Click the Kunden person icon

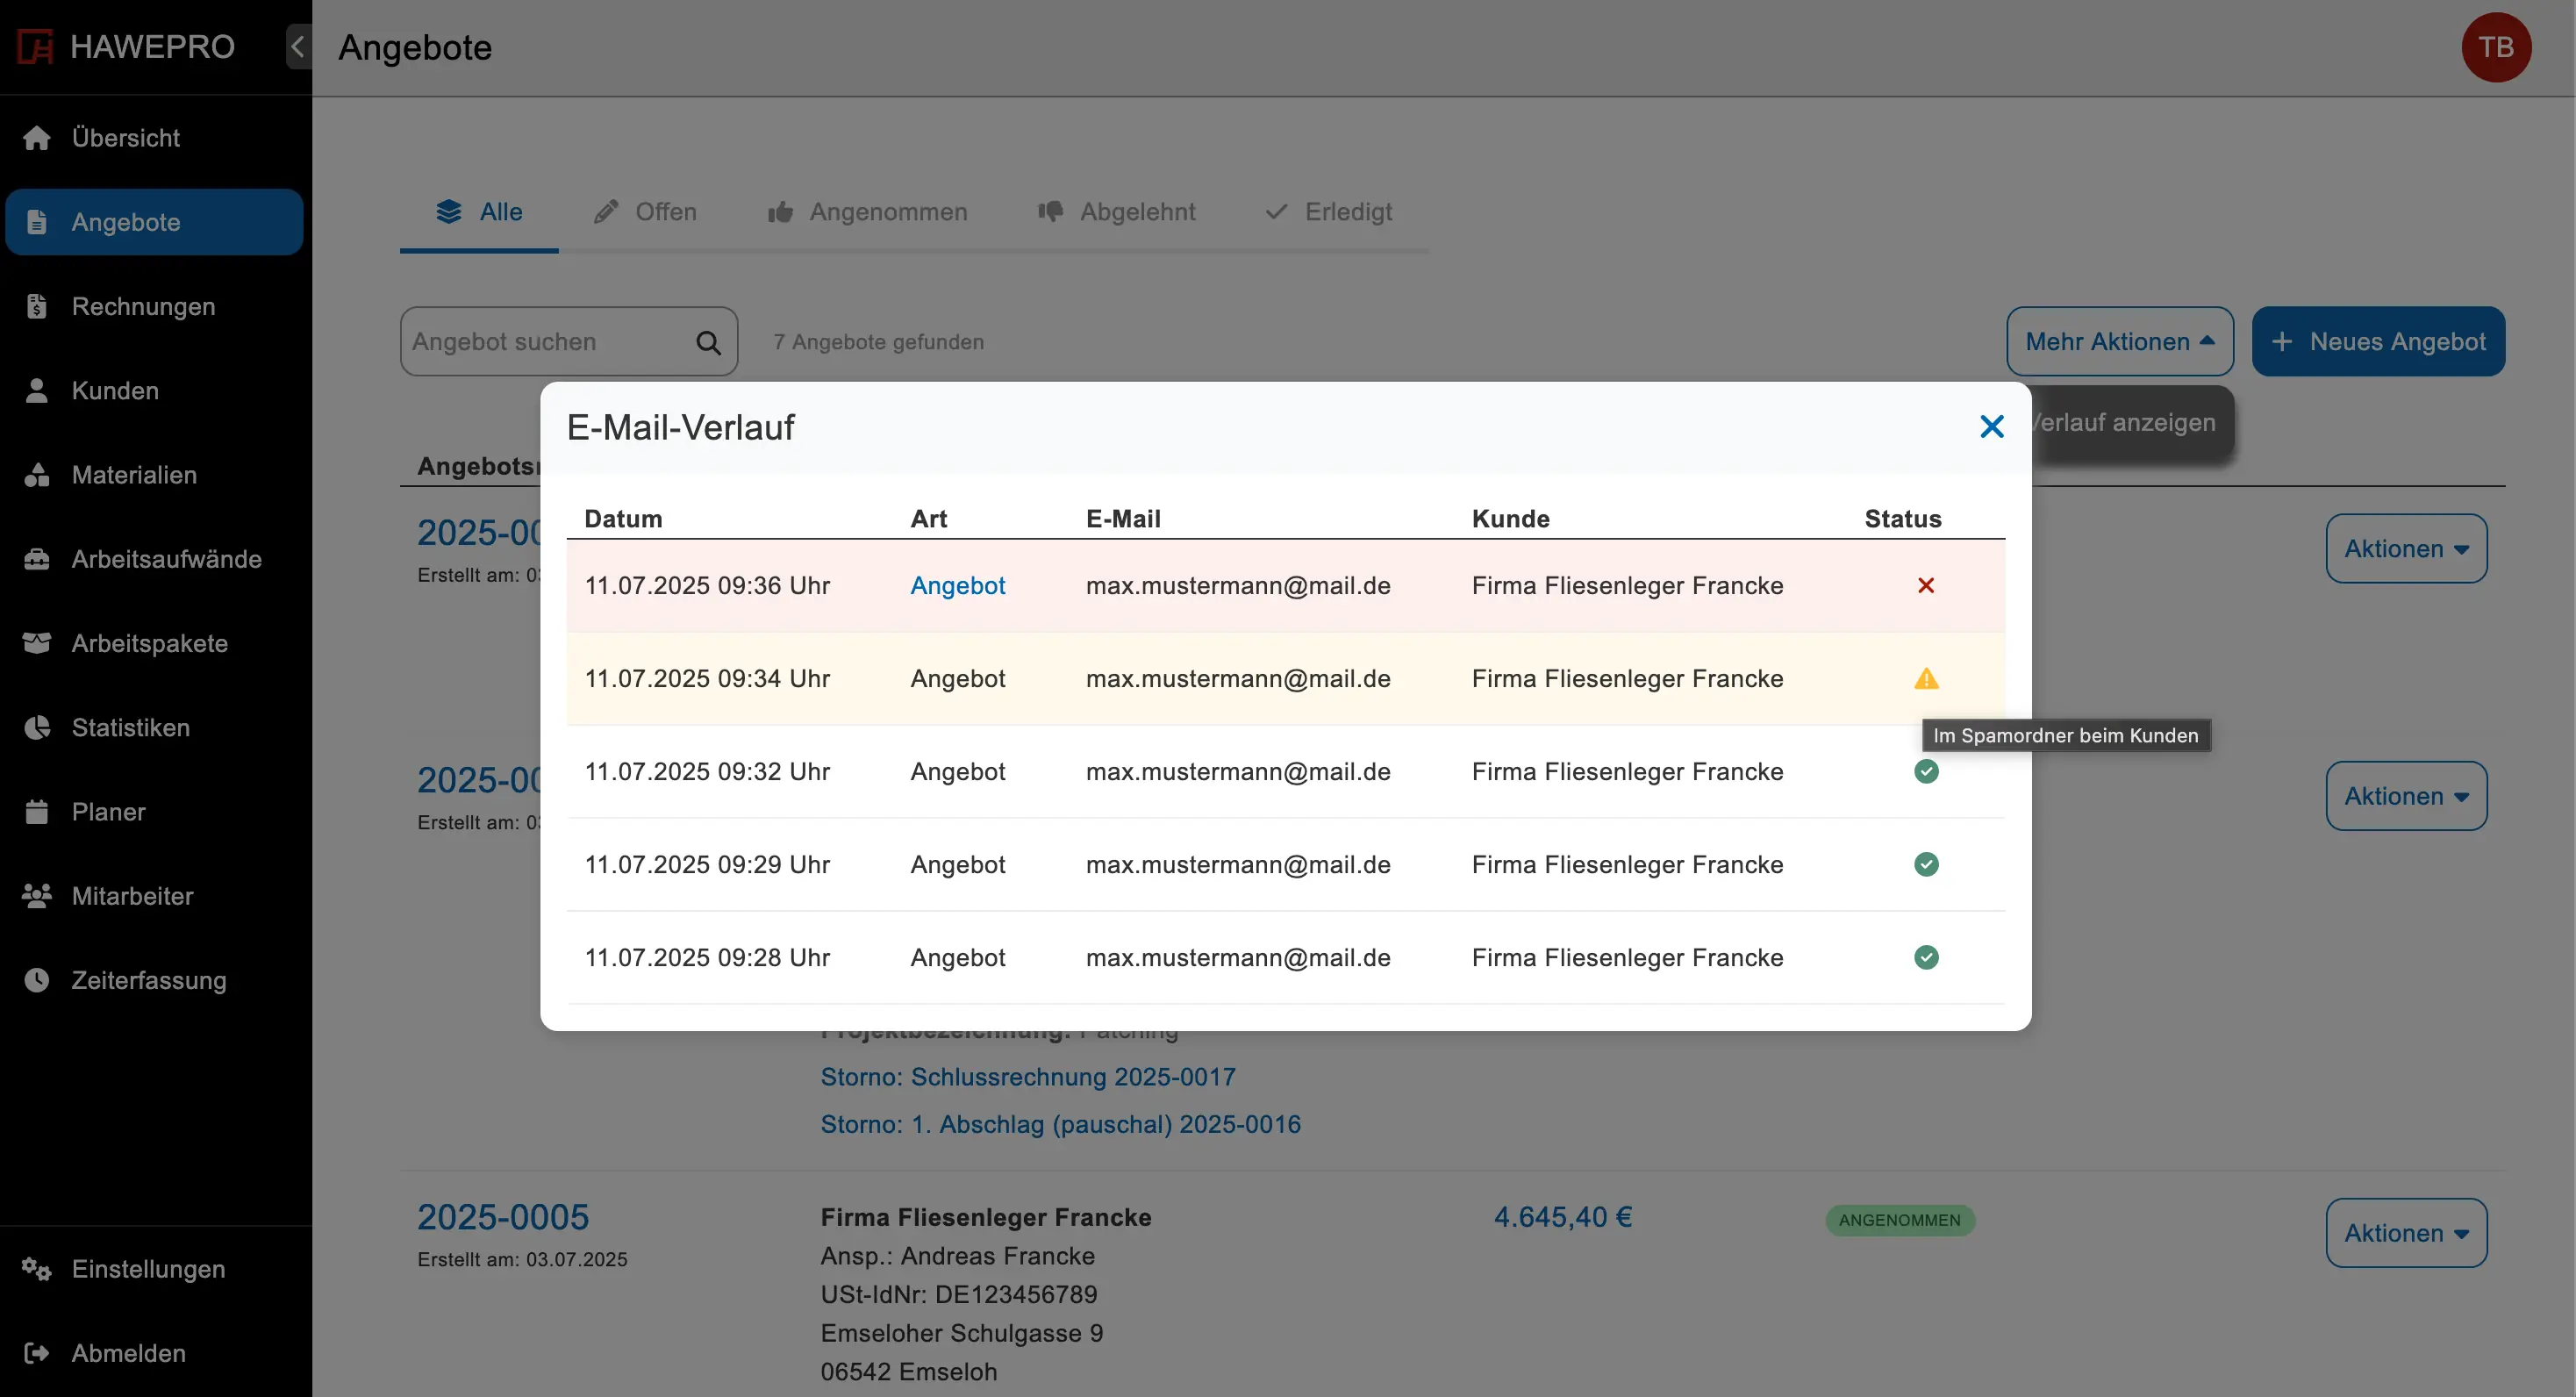[37, 390]
